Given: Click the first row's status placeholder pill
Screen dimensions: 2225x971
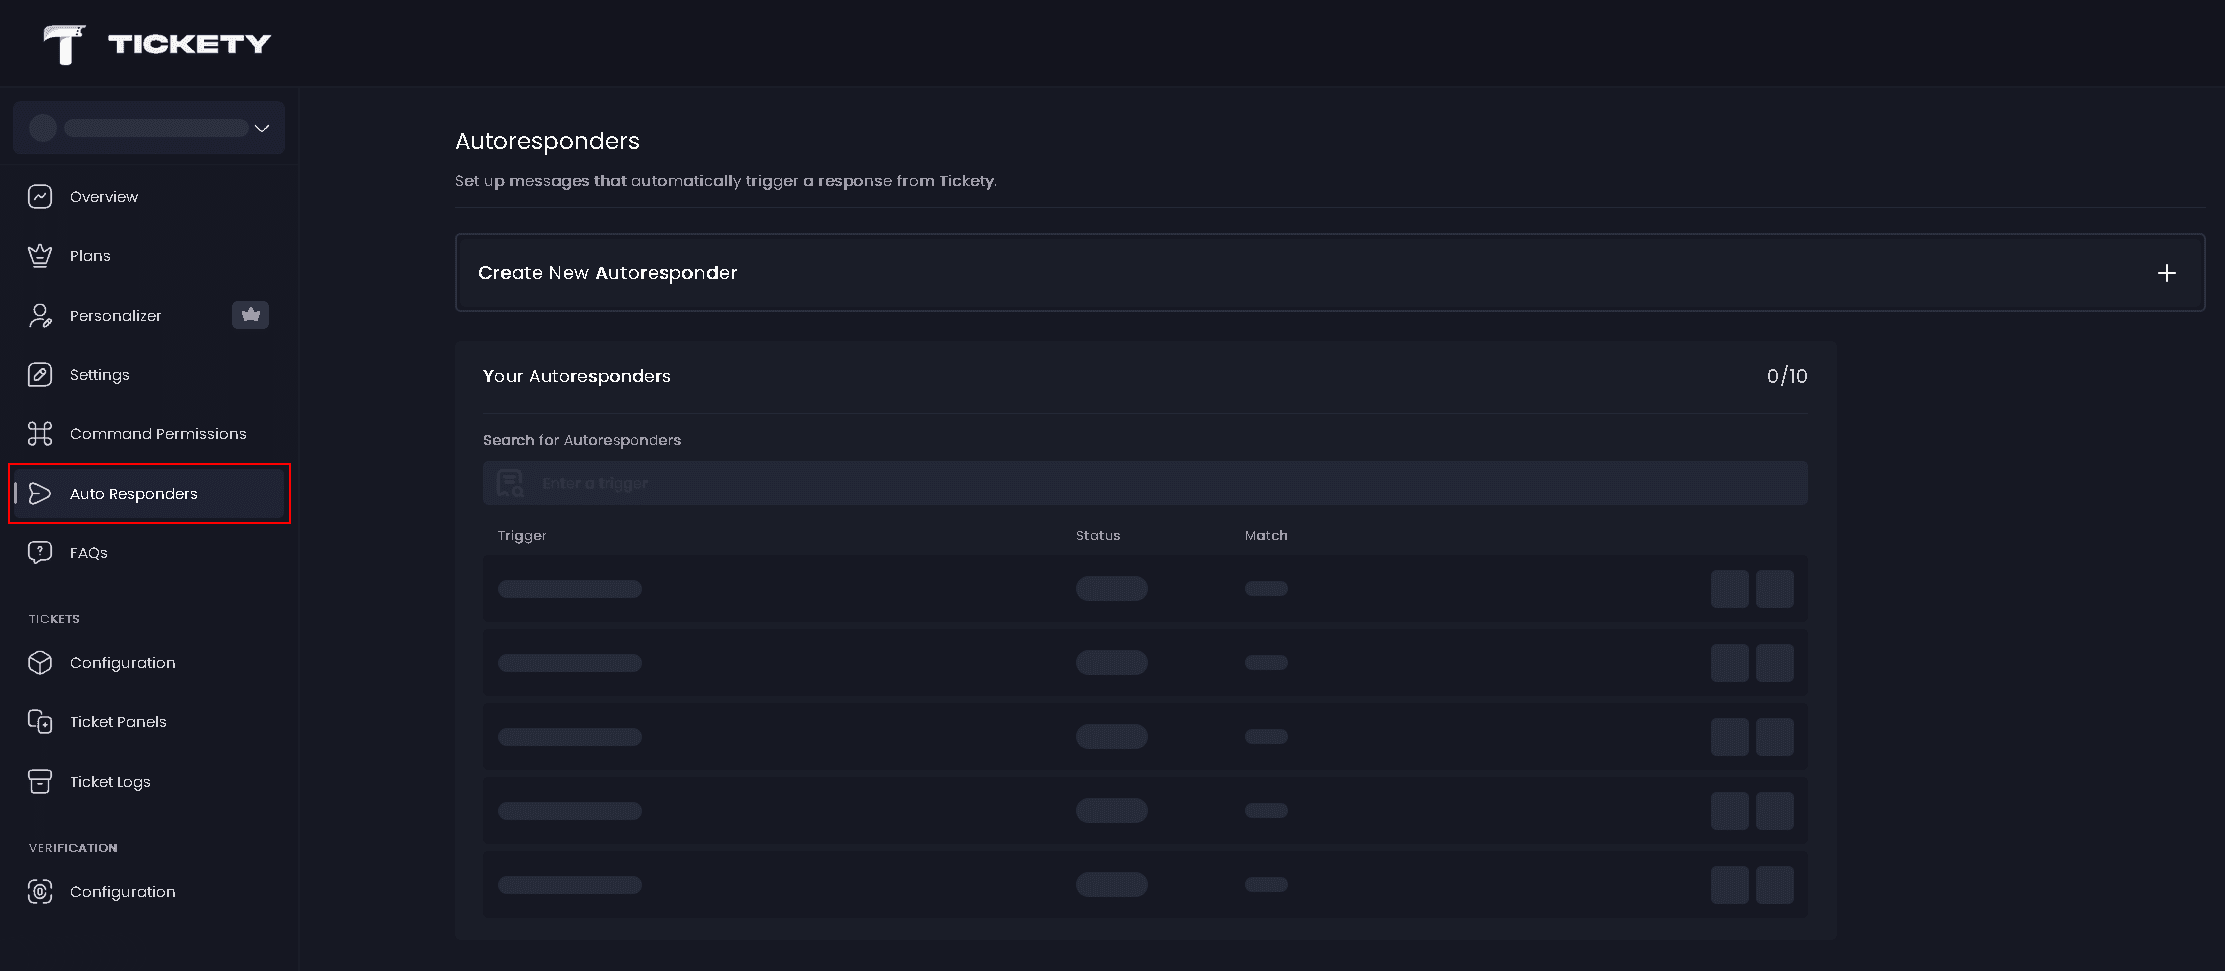Looking at the screenshot, I should tap(1111, 589).
